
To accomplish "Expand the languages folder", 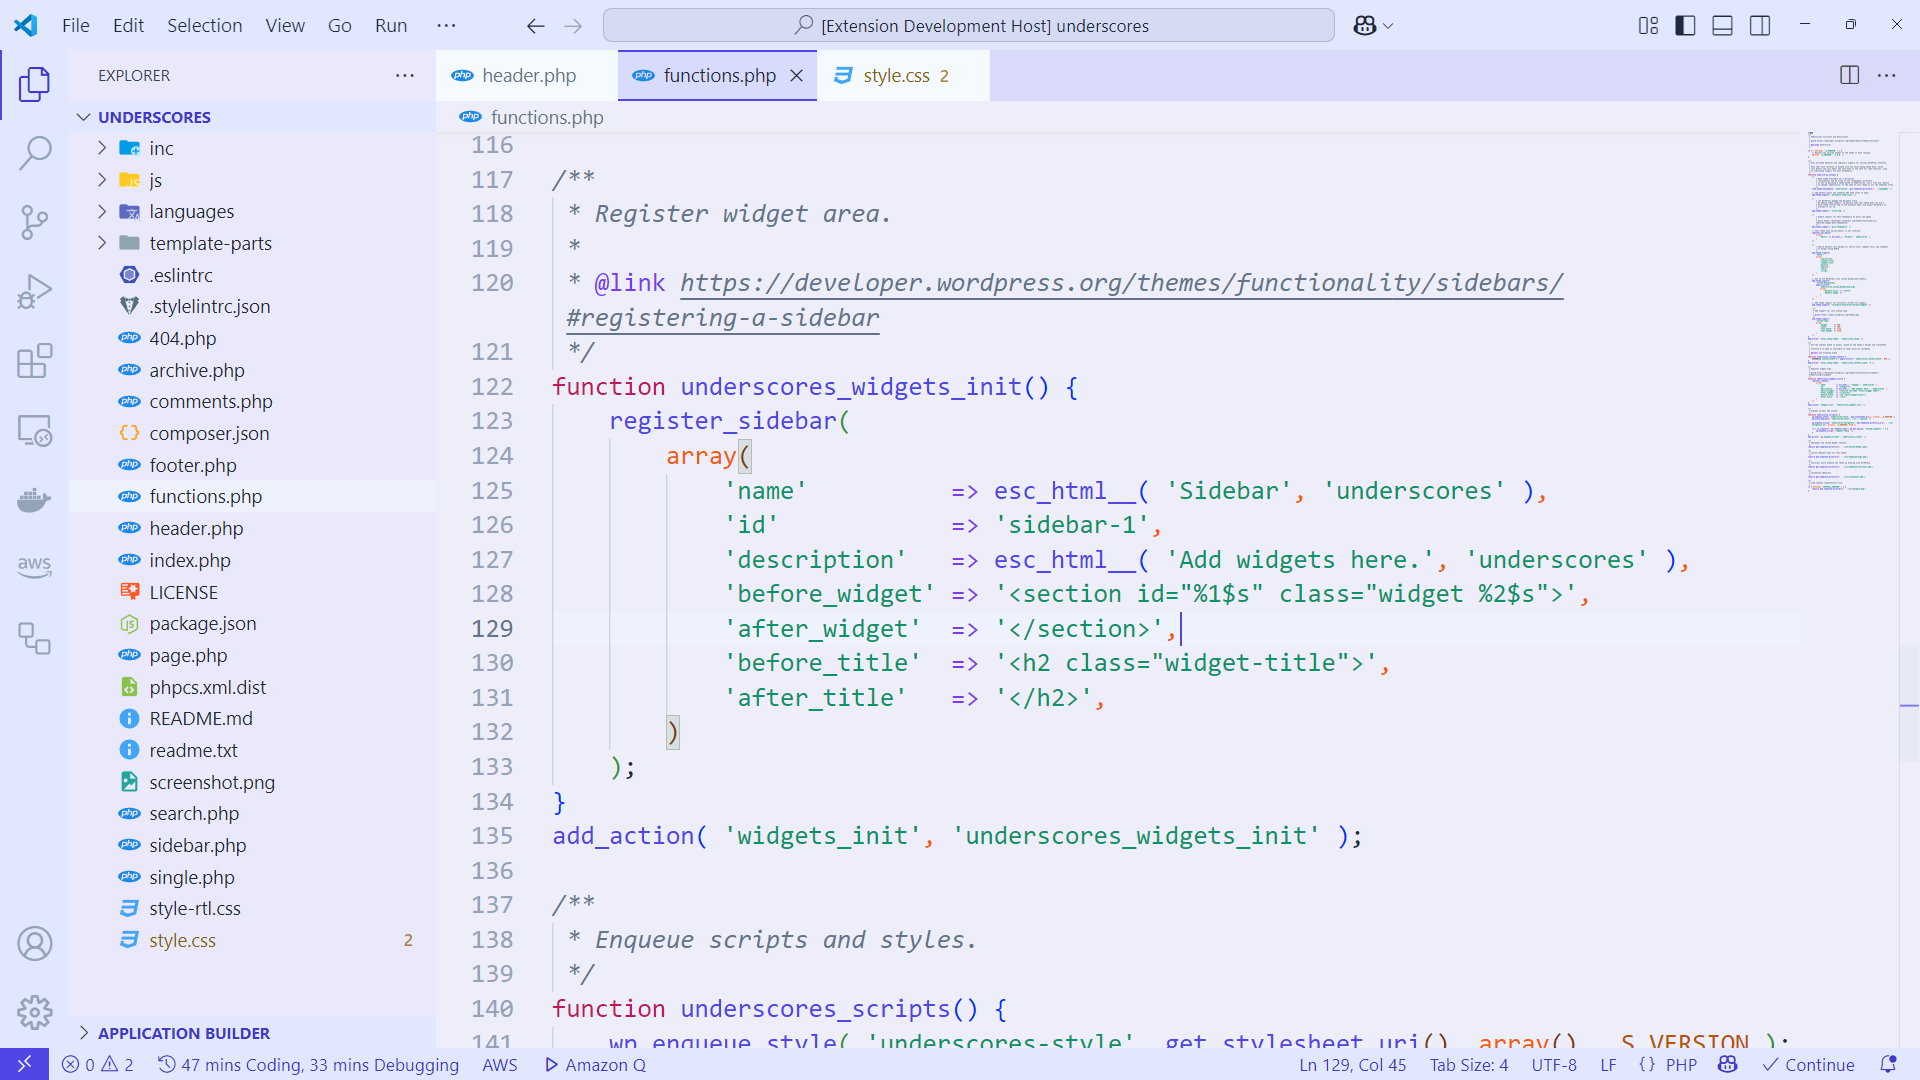I will click(x=191, y=212).
